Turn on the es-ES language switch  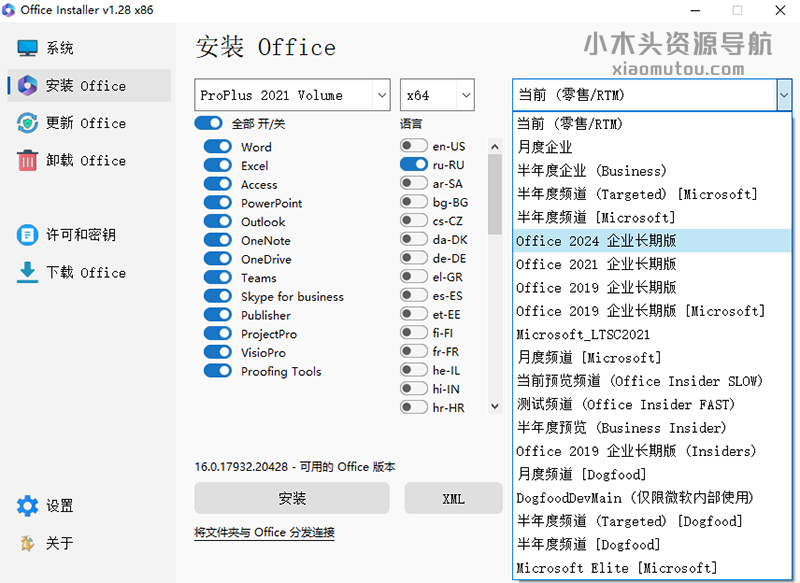click(x=414, y=295)
